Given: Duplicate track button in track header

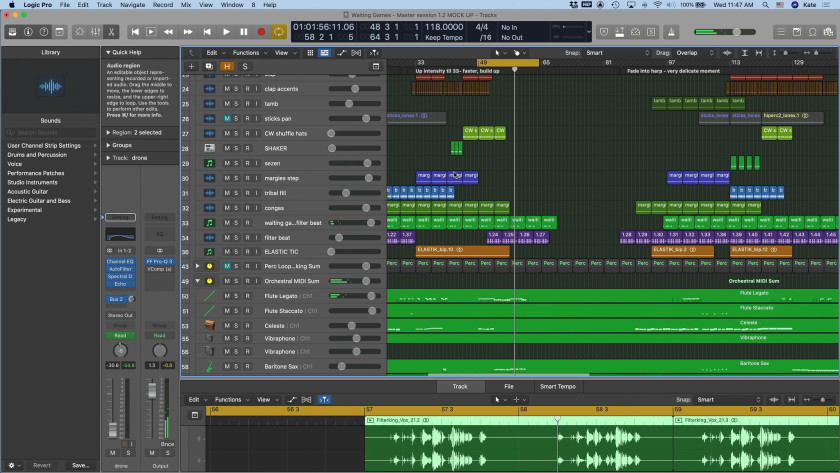Looking at the screenshot, I should click(x=209, y=66).
